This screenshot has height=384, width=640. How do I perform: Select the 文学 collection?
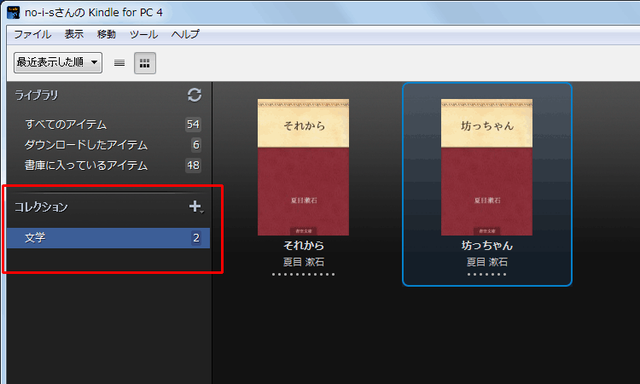108,238
